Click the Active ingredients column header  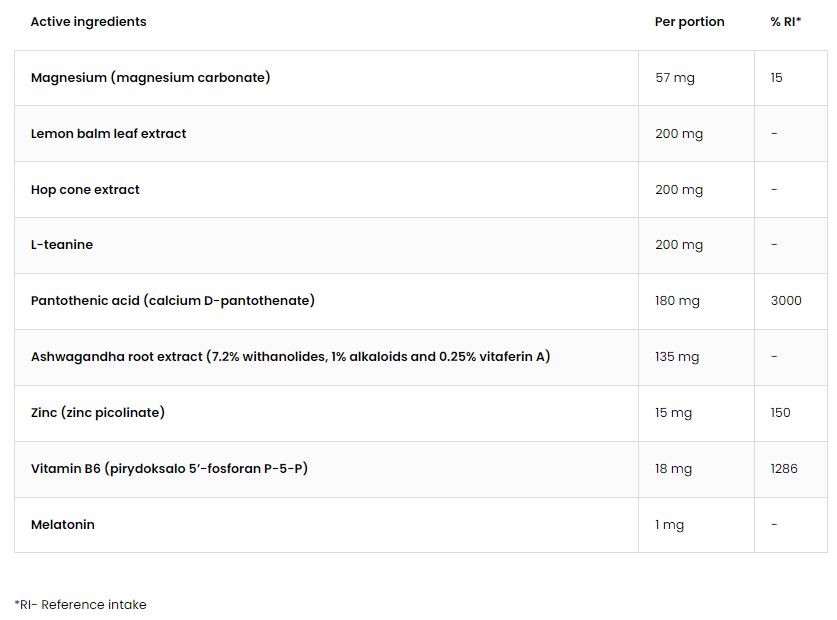click(x=88, y=21)
